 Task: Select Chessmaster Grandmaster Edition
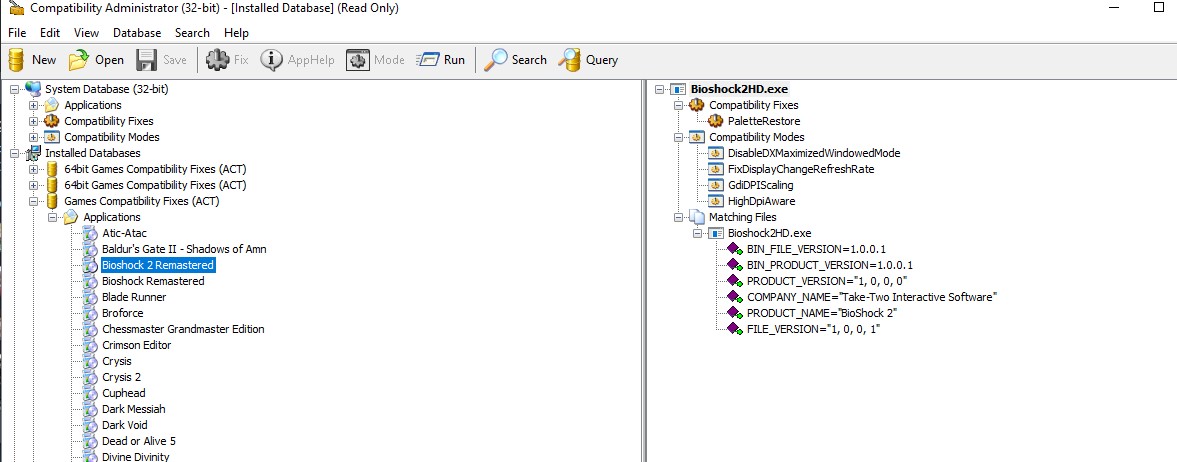(x=183, y=329)
